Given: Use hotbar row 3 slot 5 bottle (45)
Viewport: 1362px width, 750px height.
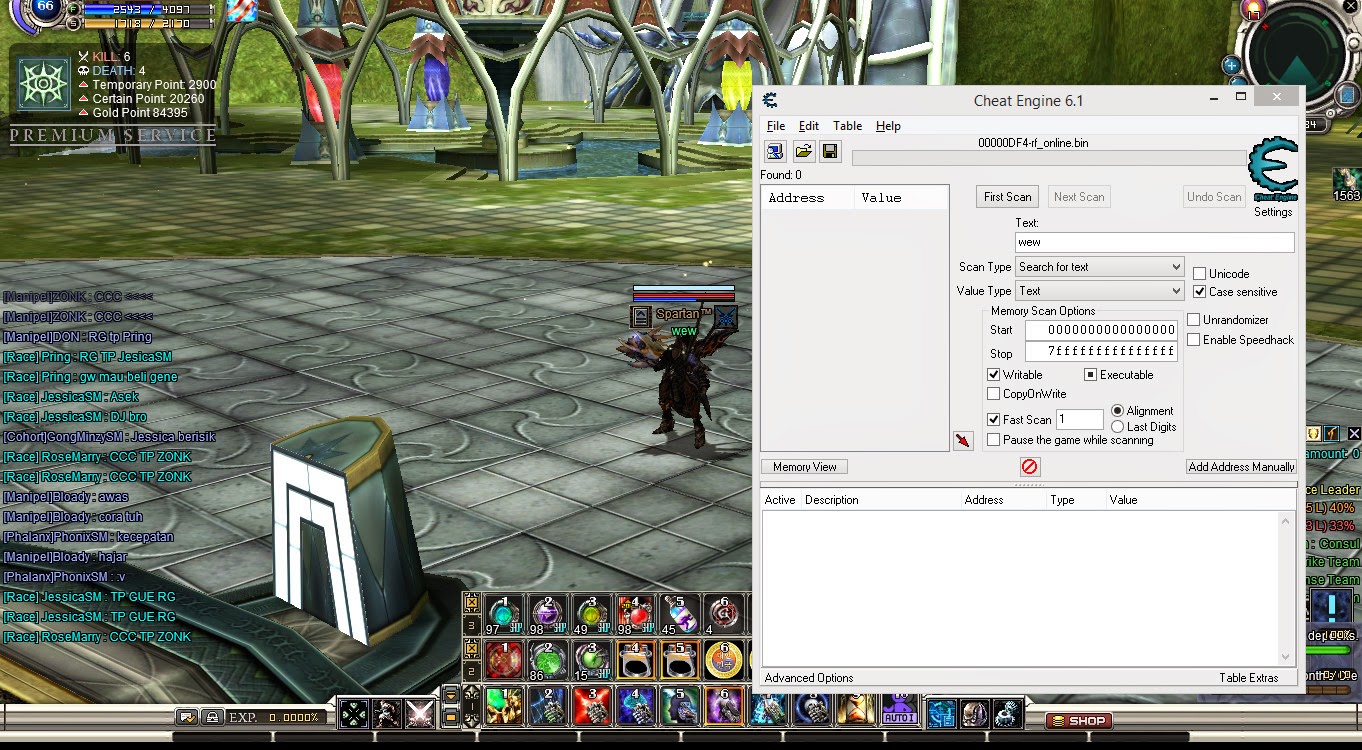Looking at the screenshot, I should coord(679,614).
